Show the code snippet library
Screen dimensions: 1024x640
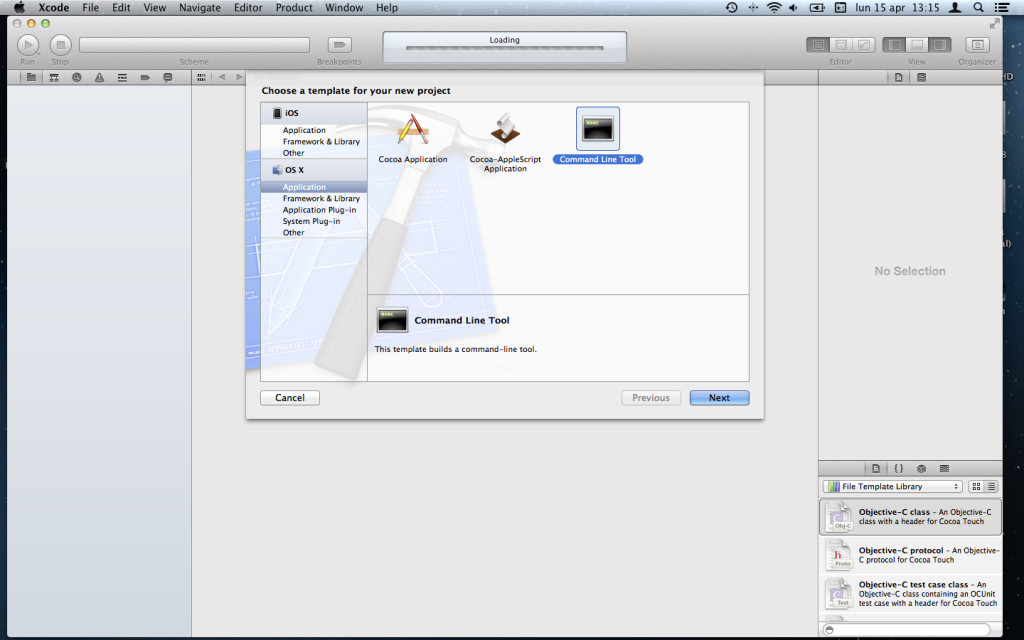pos(898,468)
